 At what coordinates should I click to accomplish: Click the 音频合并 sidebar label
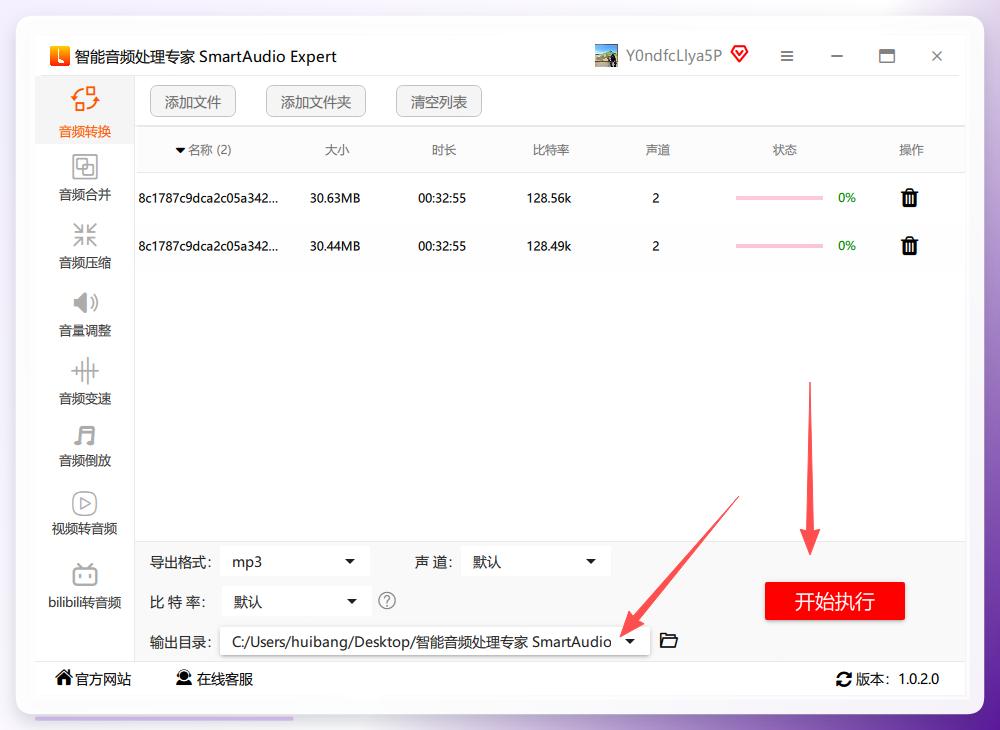85,194
